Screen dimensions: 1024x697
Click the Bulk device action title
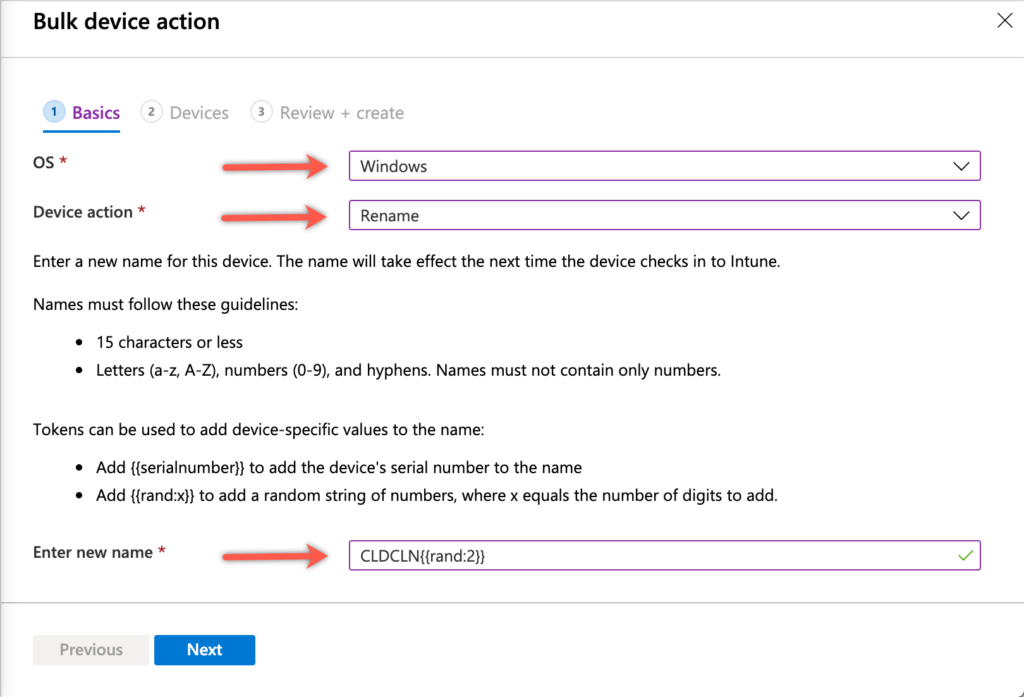tap(126, 21)
